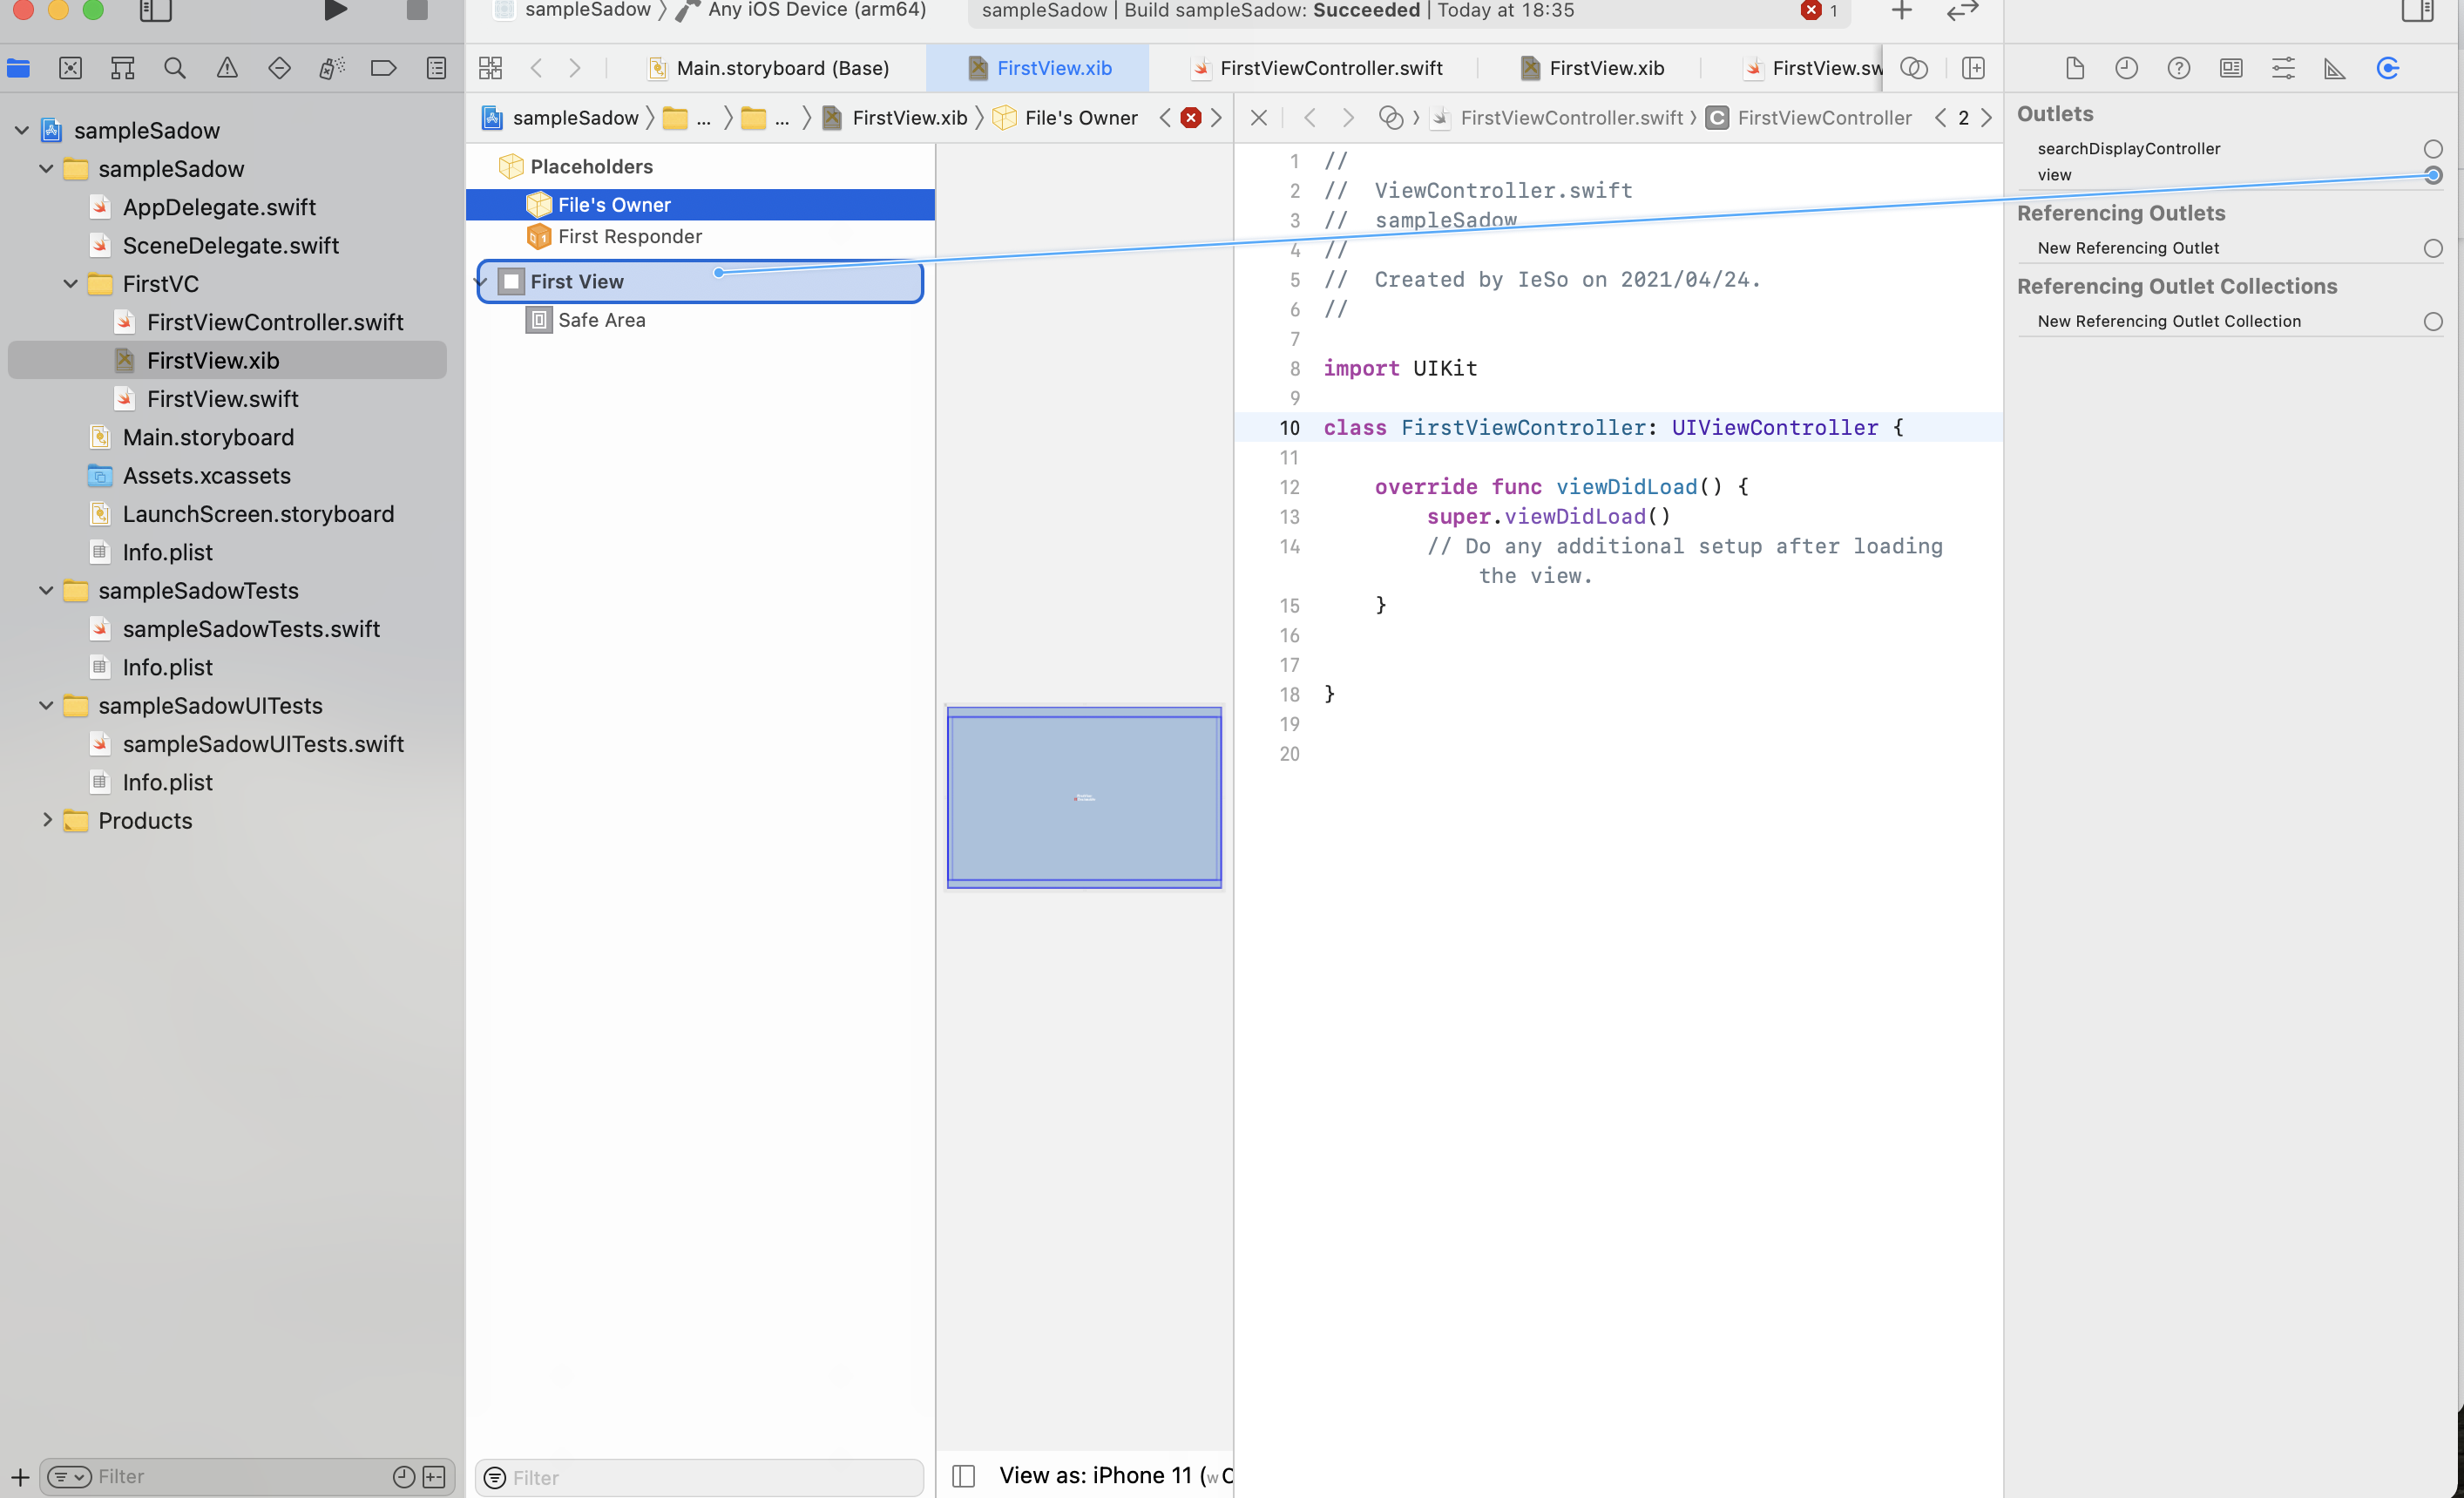Stop the running scheme
Image resolution: width=2464 pixels, height=1498 pixels.
click(x=417, y=11)
